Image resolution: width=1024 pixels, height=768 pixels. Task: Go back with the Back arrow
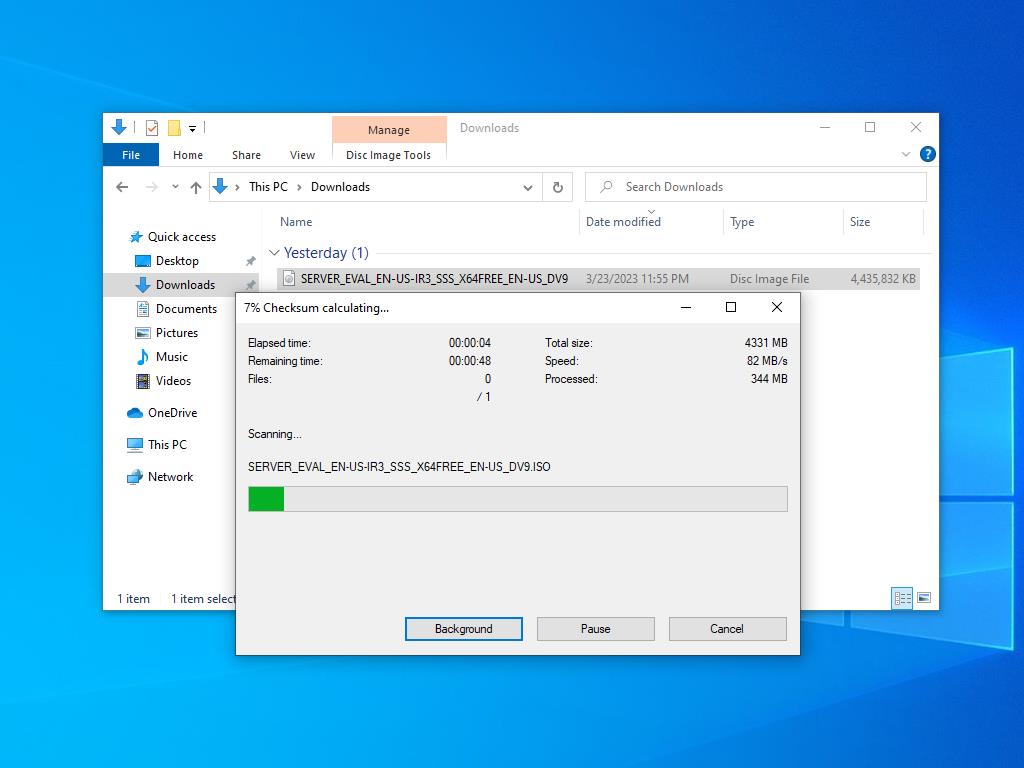(x=122, y=187)
